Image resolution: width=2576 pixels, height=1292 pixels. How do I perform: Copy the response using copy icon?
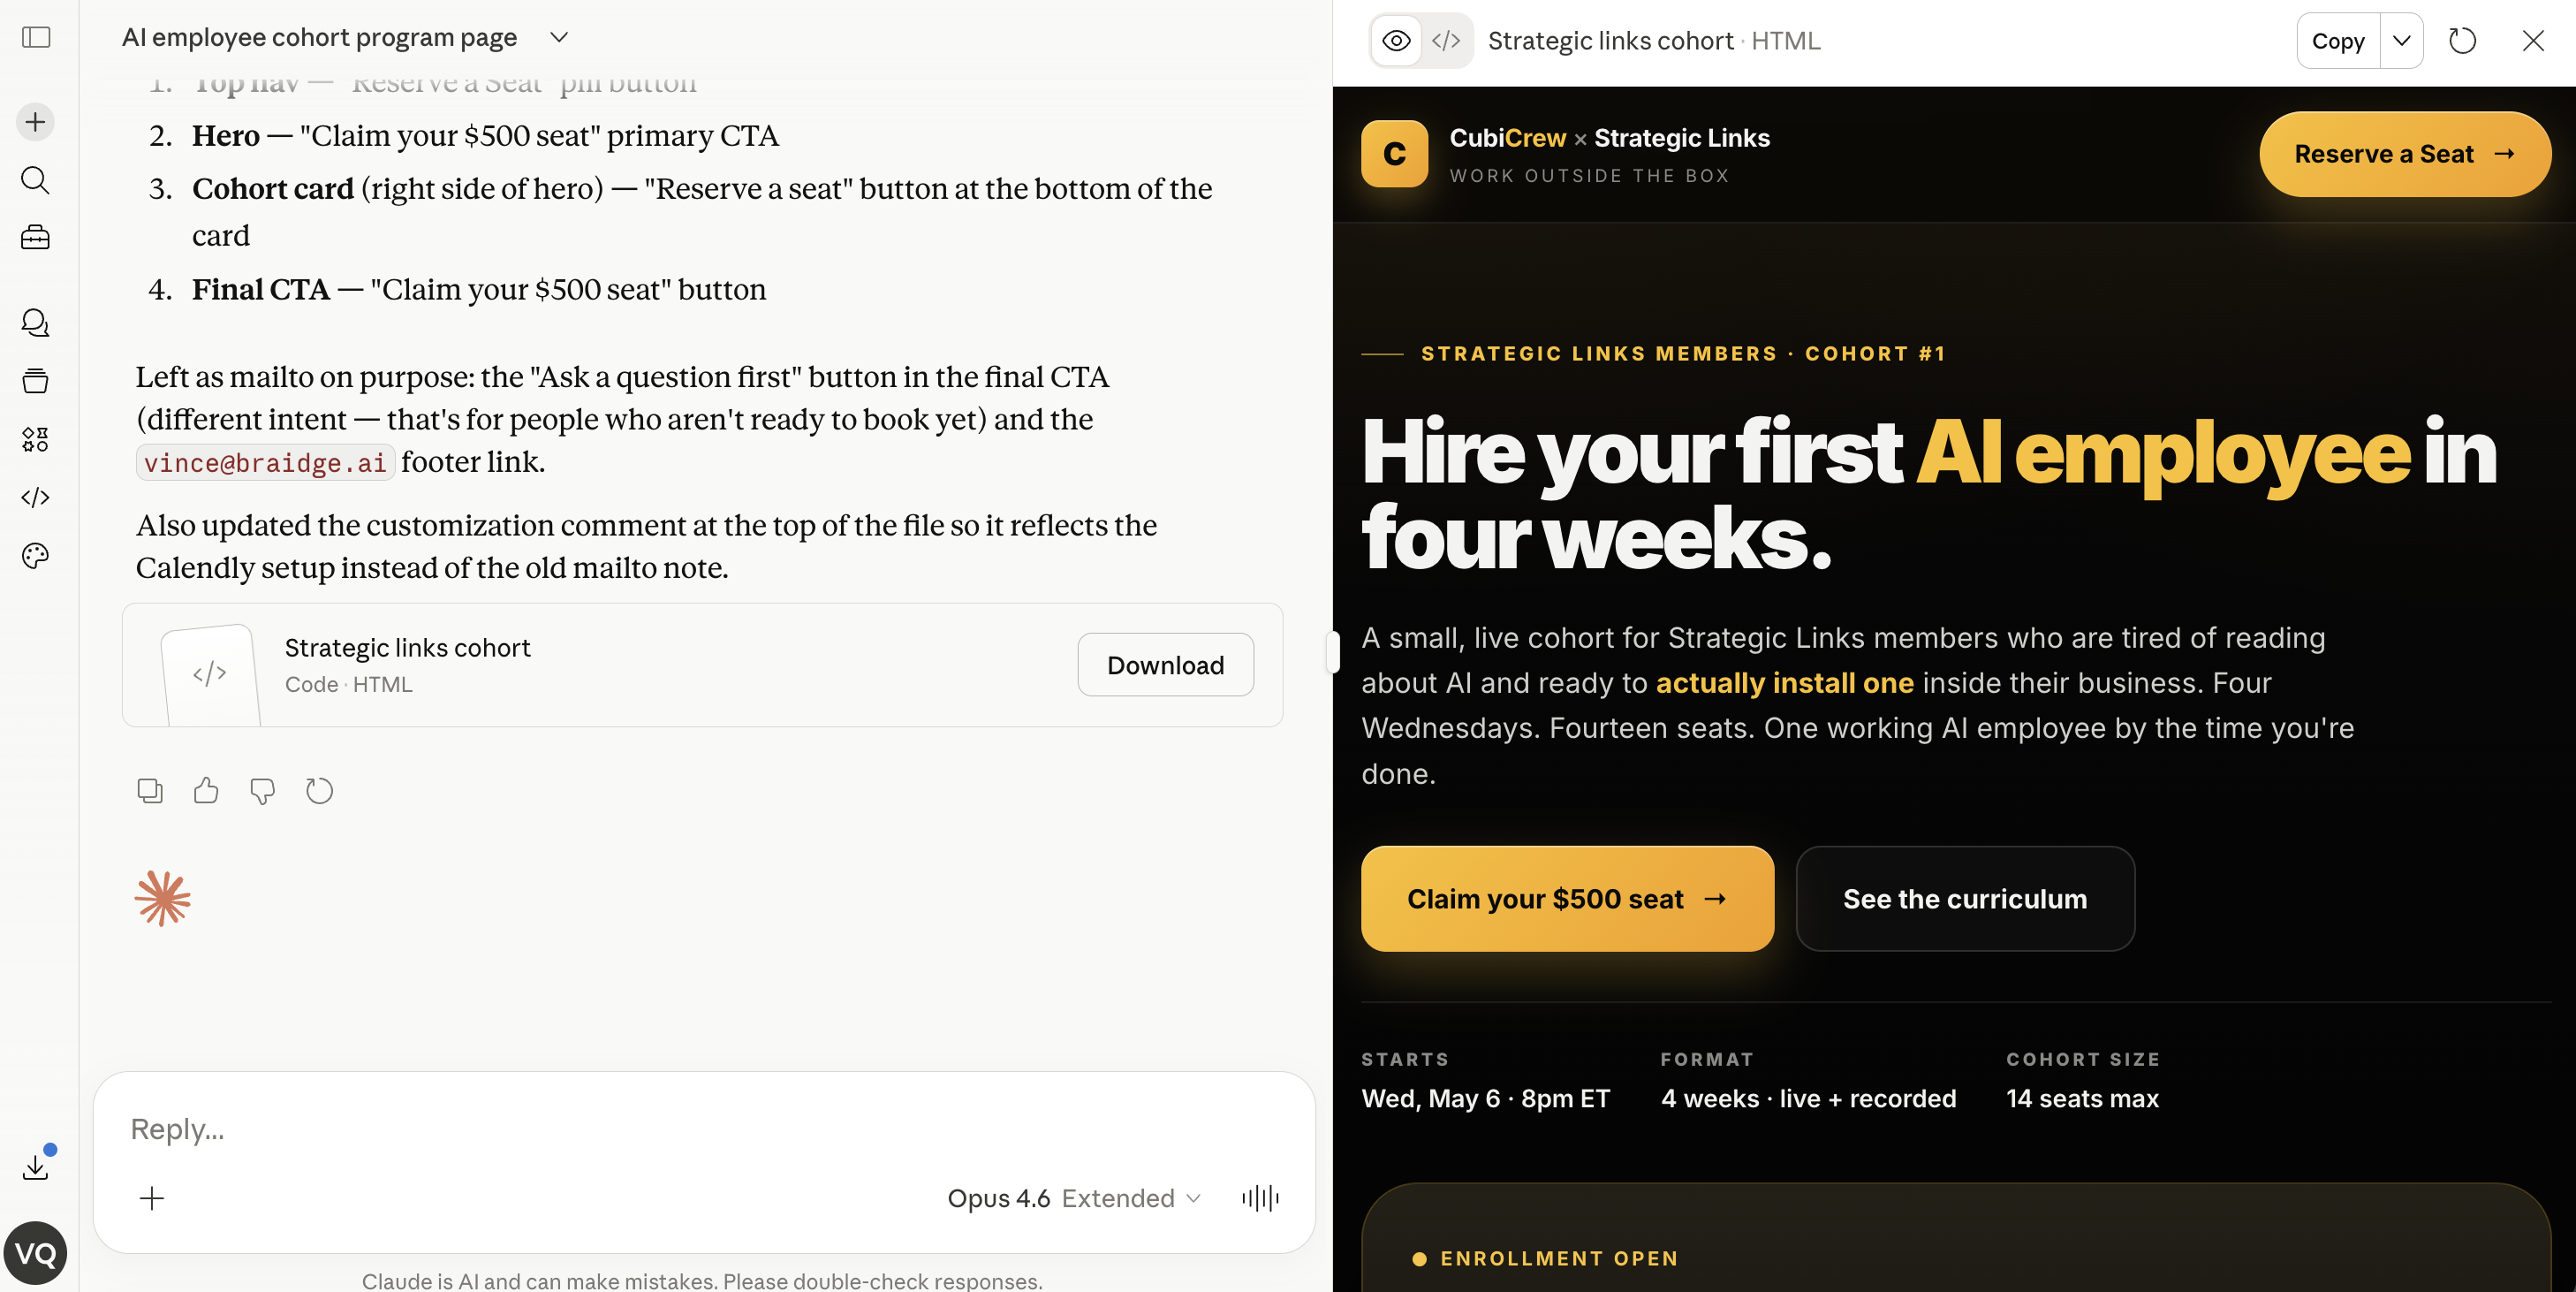coord(150,791)
